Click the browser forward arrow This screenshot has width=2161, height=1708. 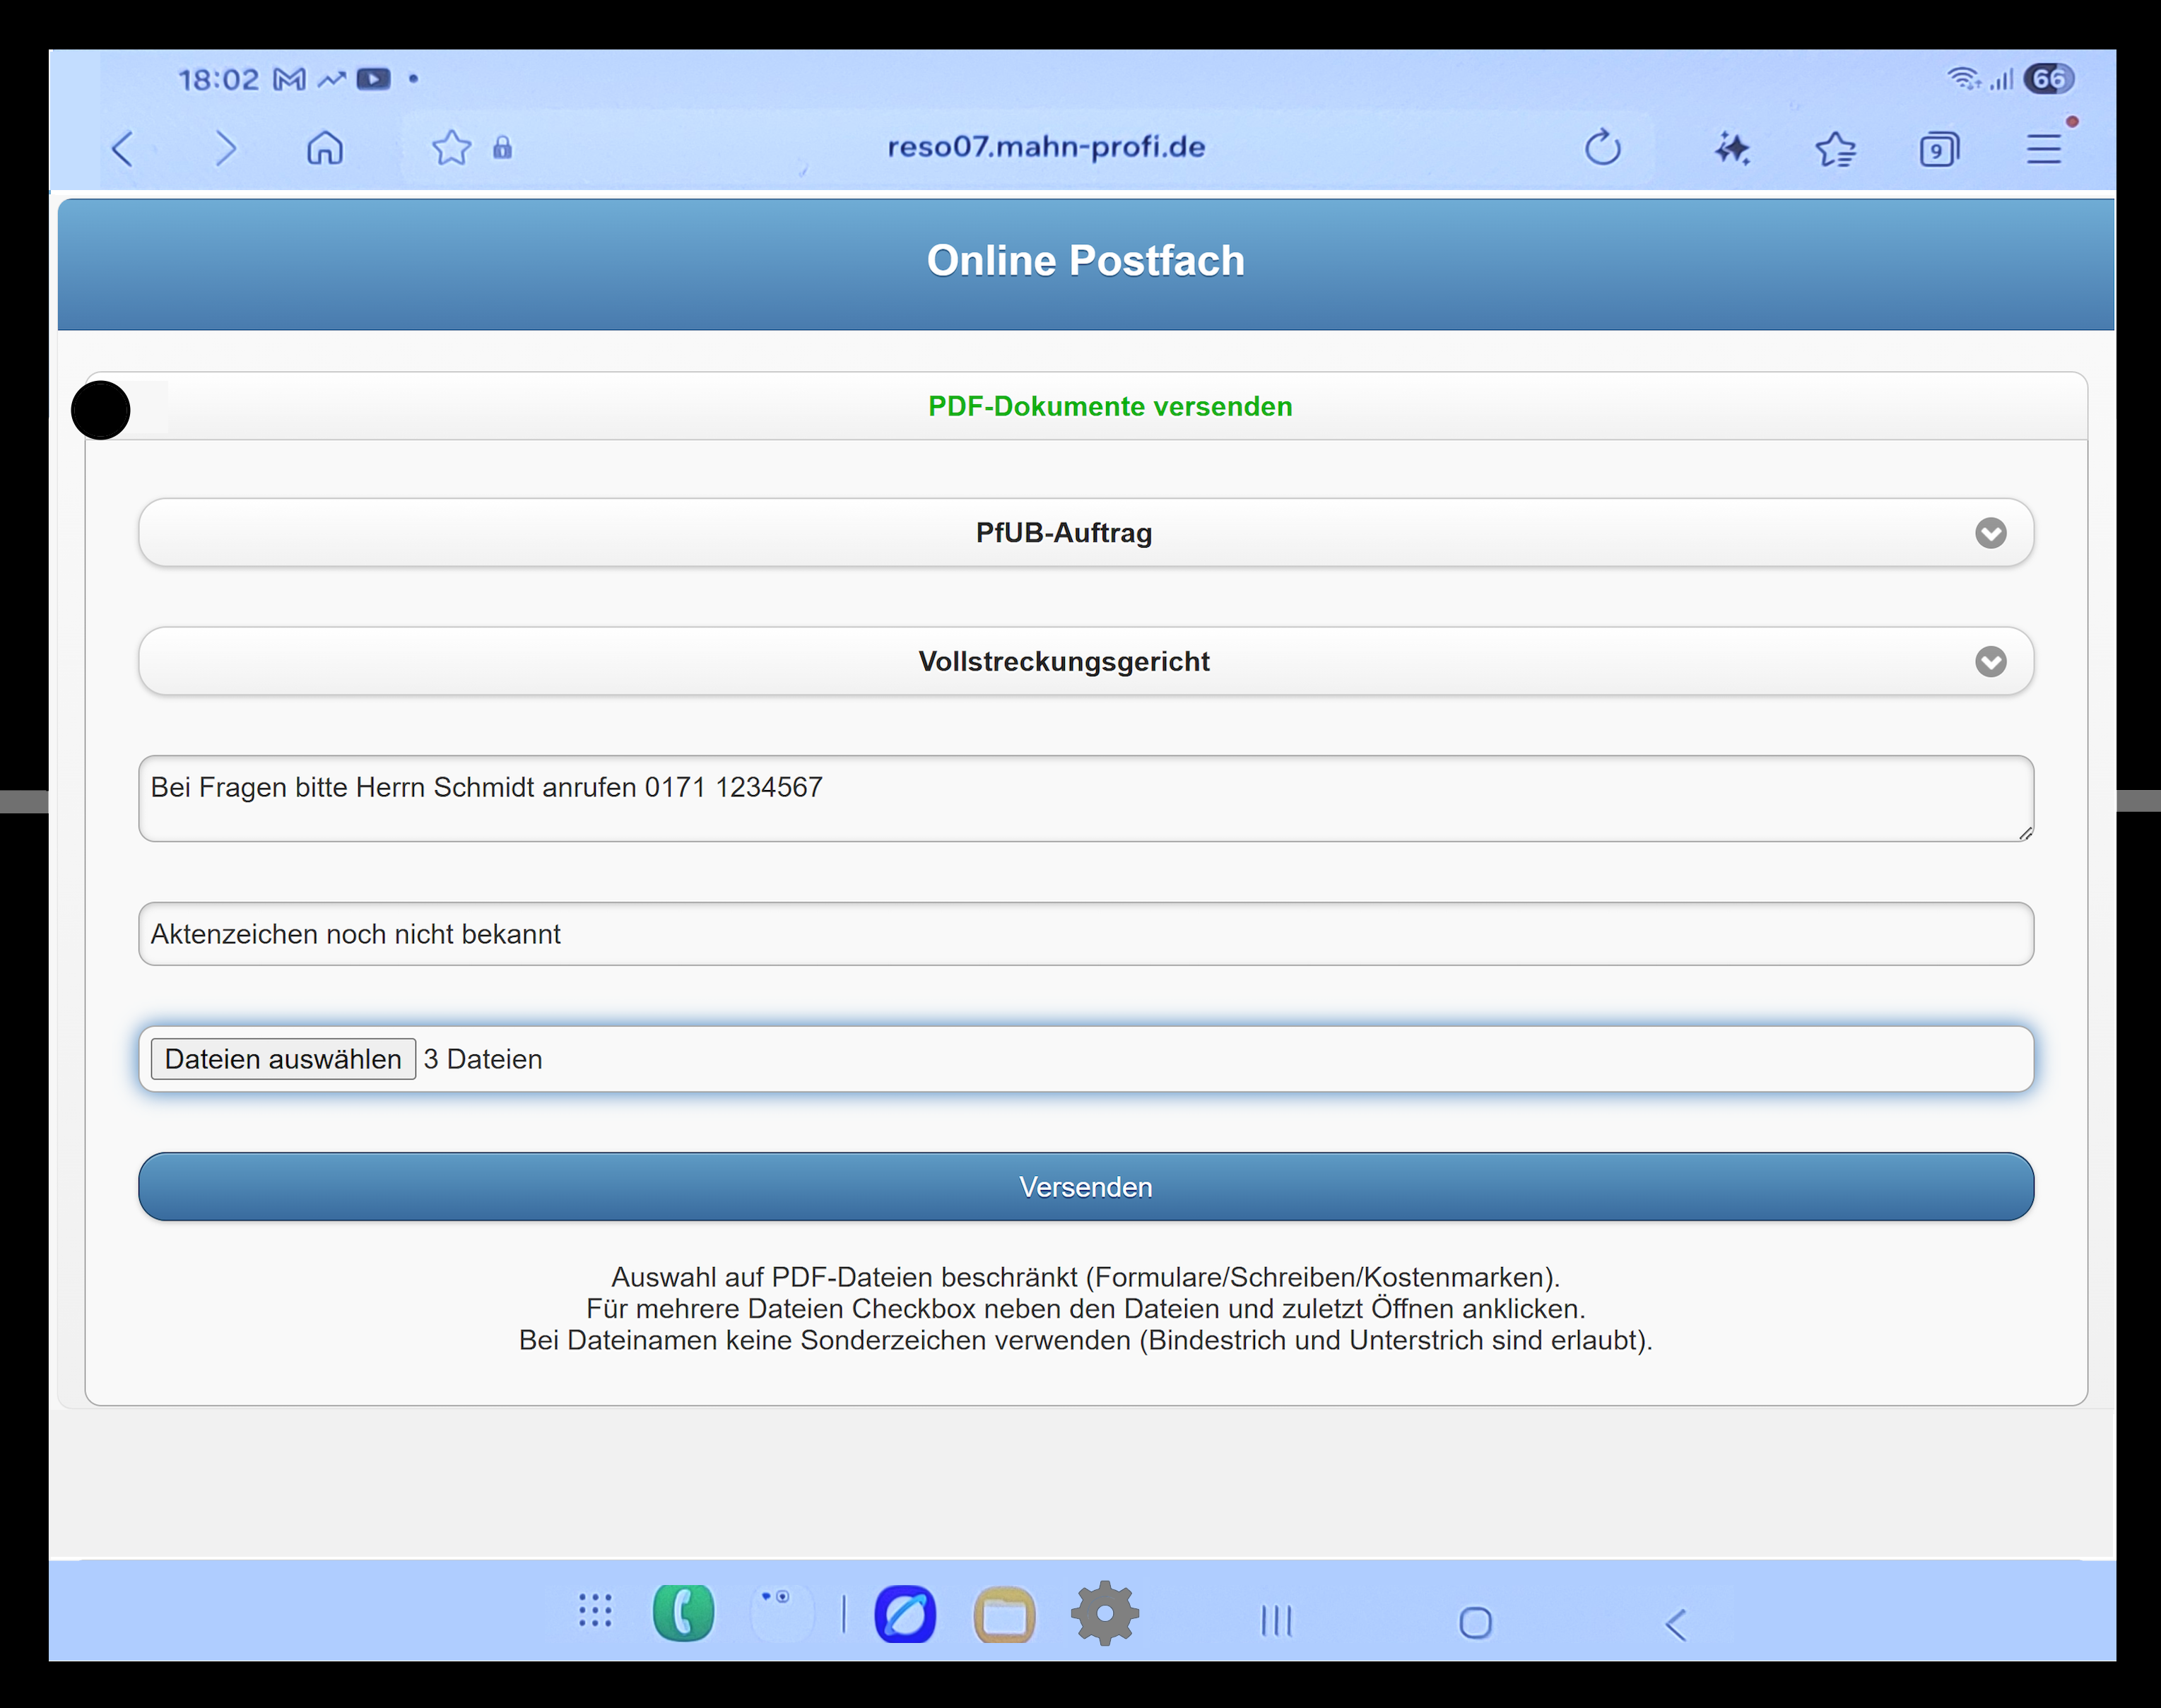click(227, 149)
